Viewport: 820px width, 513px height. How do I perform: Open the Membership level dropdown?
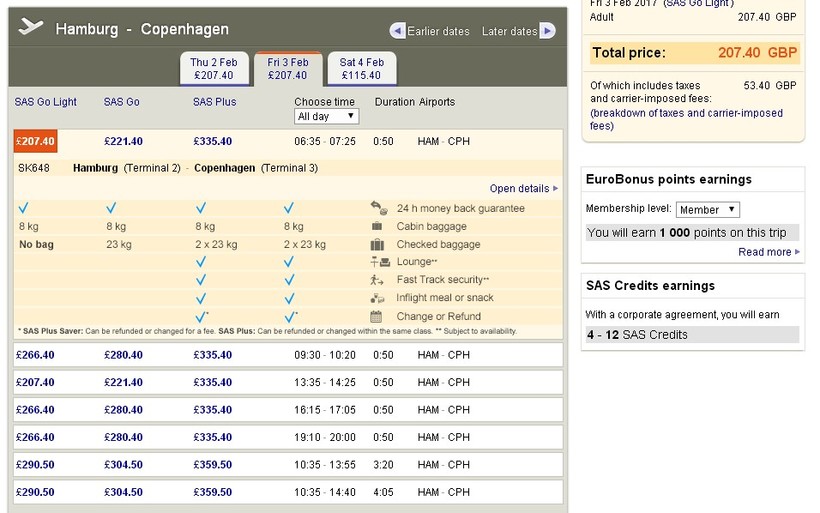[x=707, y=210]
